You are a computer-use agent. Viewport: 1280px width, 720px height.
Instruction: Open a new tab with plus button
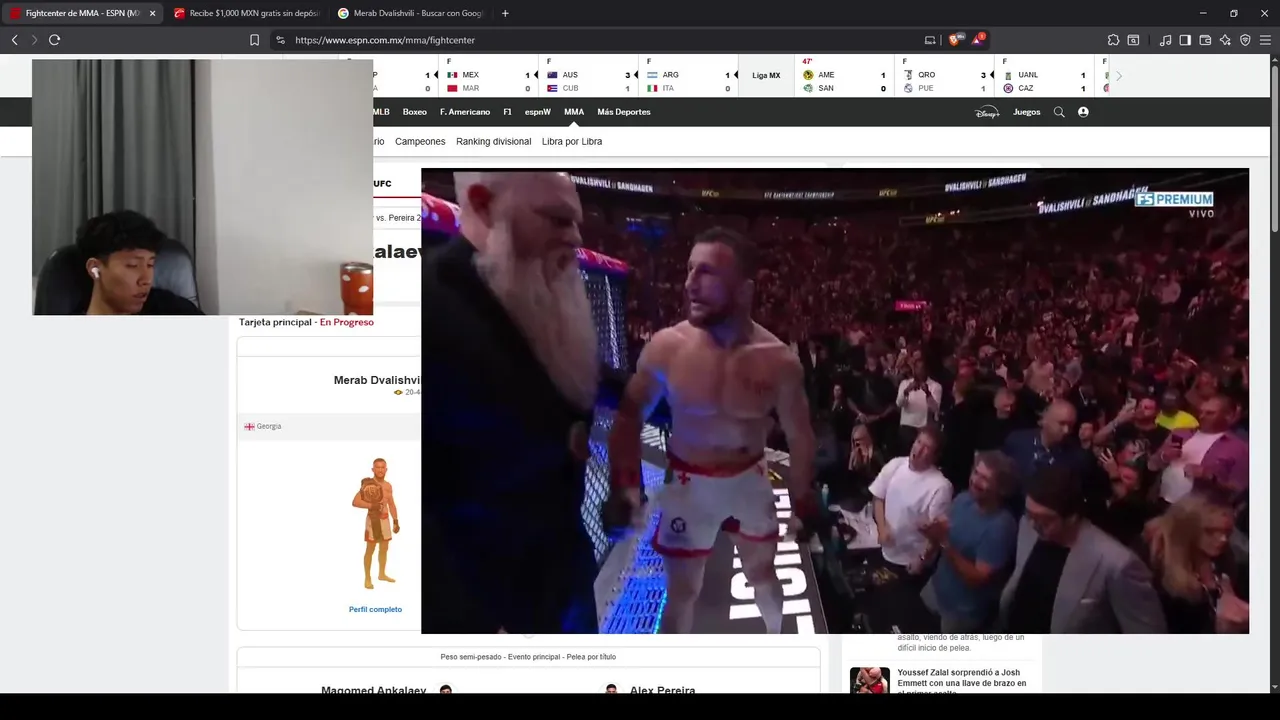click(505, 13)
